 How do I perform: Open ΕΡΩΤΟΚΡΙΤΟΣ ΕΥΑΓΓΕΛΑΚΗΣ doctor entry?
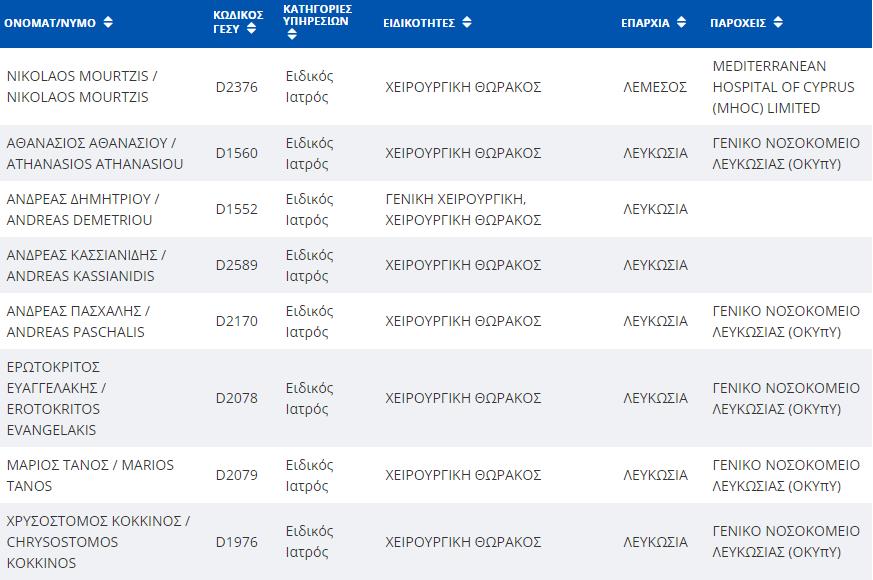(x=56, y=399)
